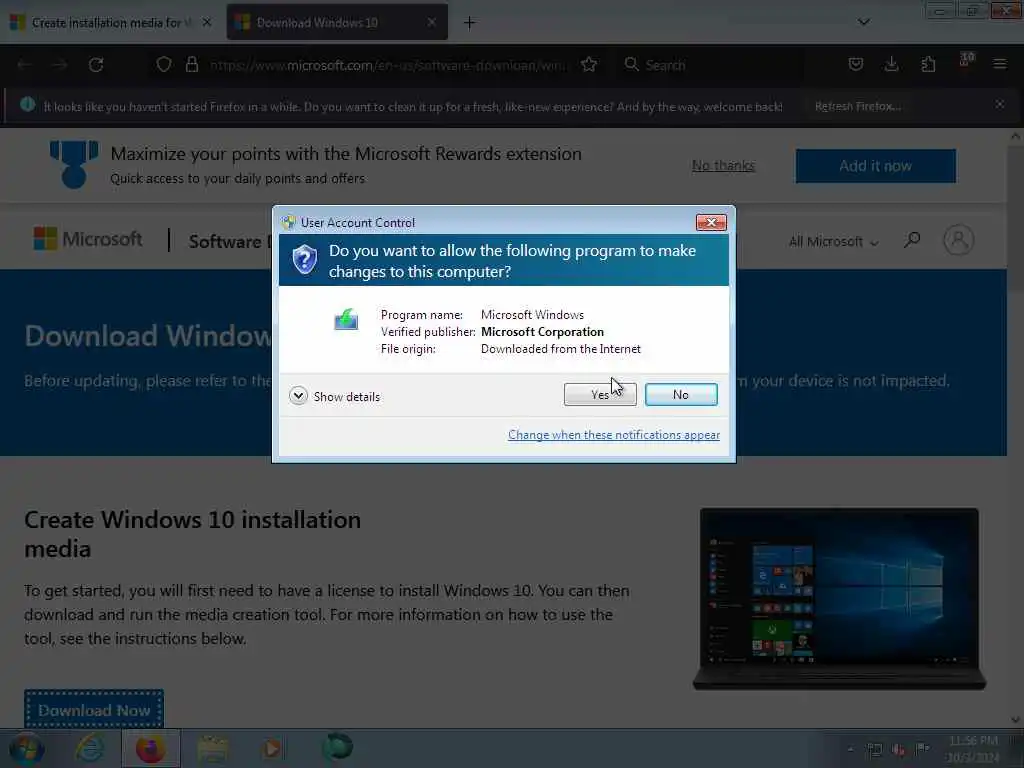Switch to the Download Windows 10 tab
Image resolution: width=1024 pixels, height=768 pixels.
point(327,23)
